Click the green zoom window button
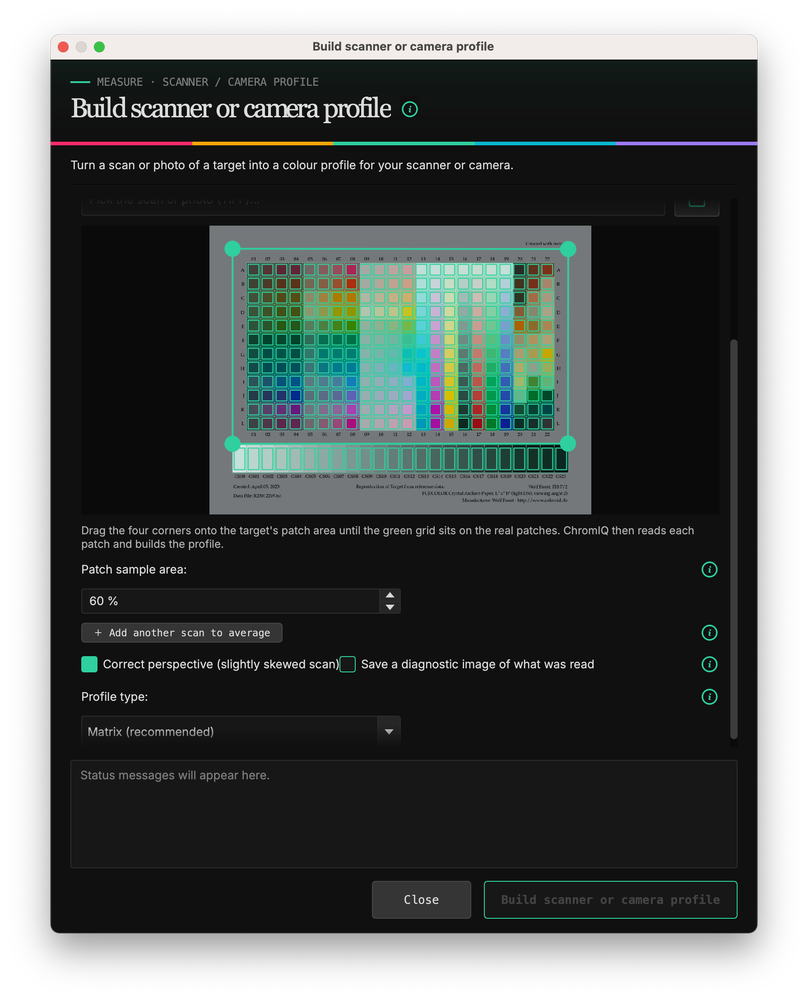Image resolution: width=808 pixels, height=1000 pixels. (x=99, y=47)
